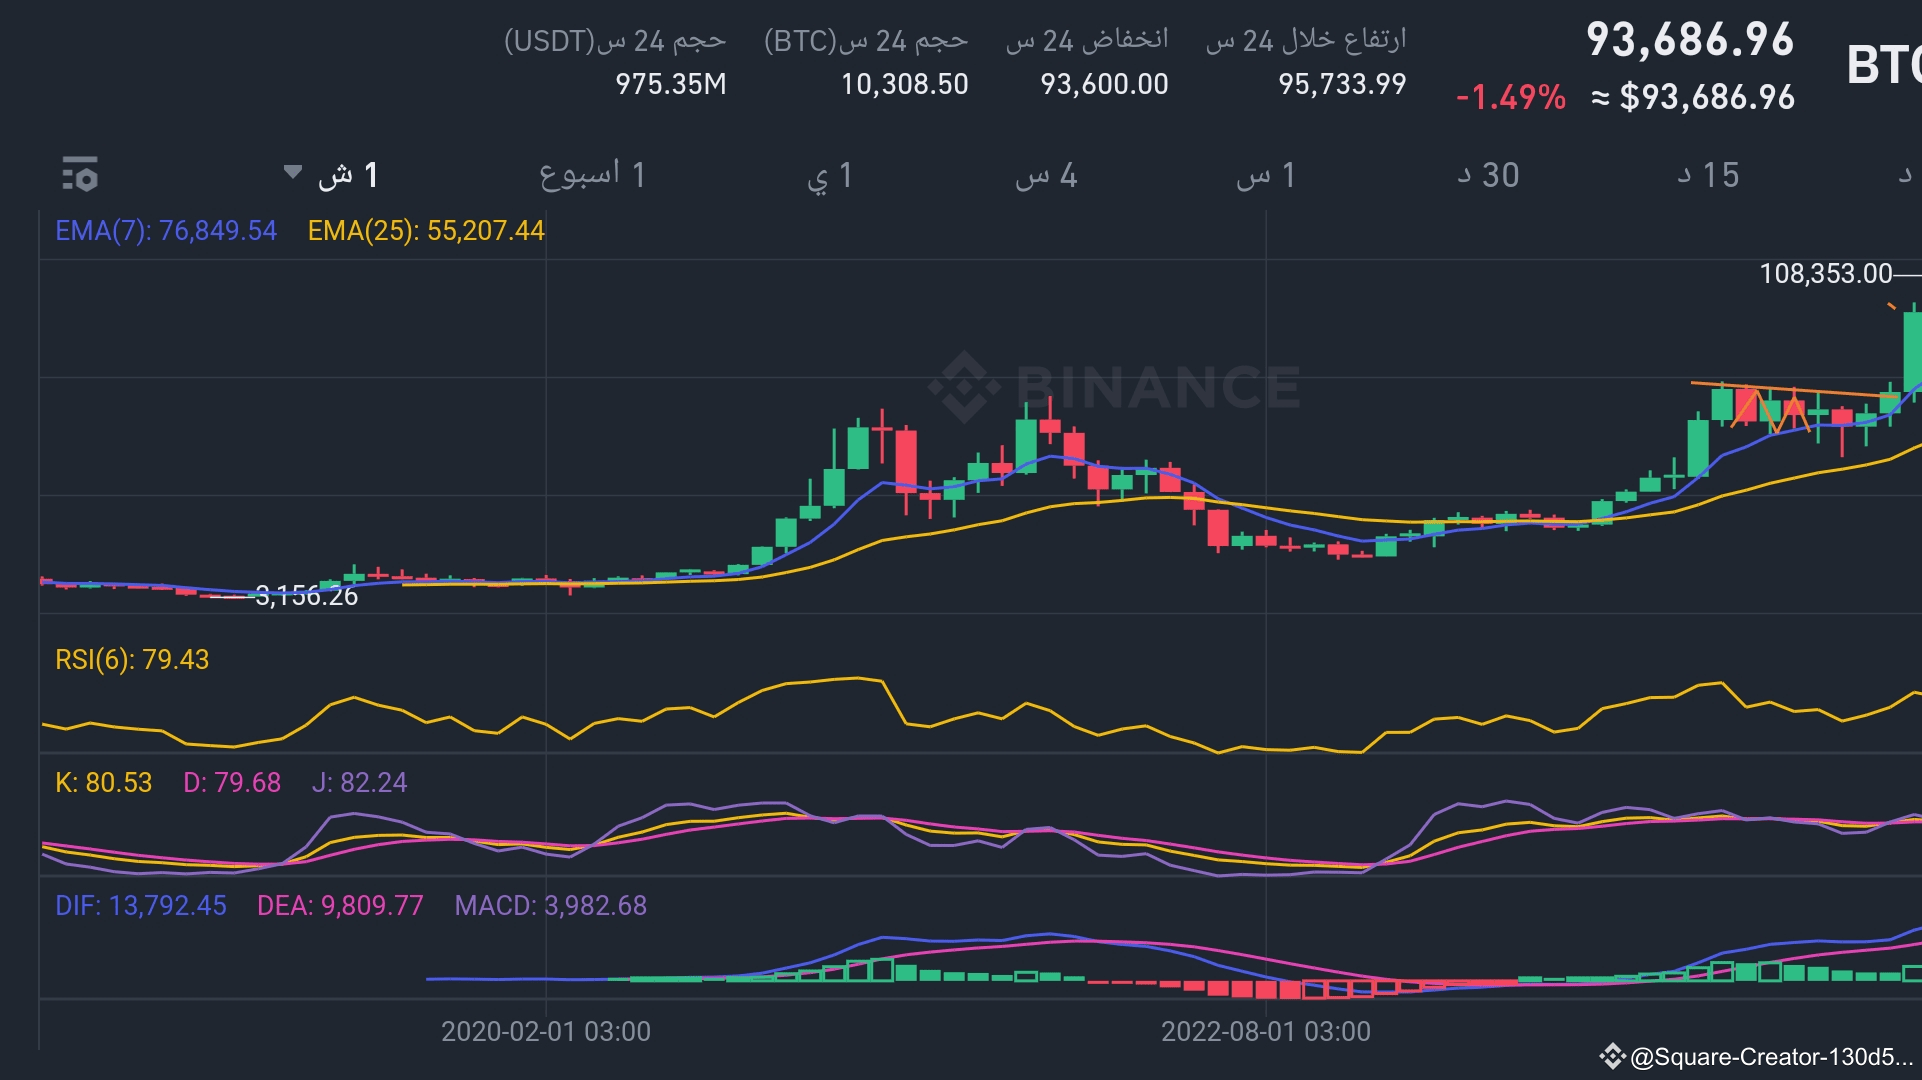Image resolution: width=1922 pixels, height=1080 pixels.
Task: Open the chart indicator settings icon
Action: 80,175
